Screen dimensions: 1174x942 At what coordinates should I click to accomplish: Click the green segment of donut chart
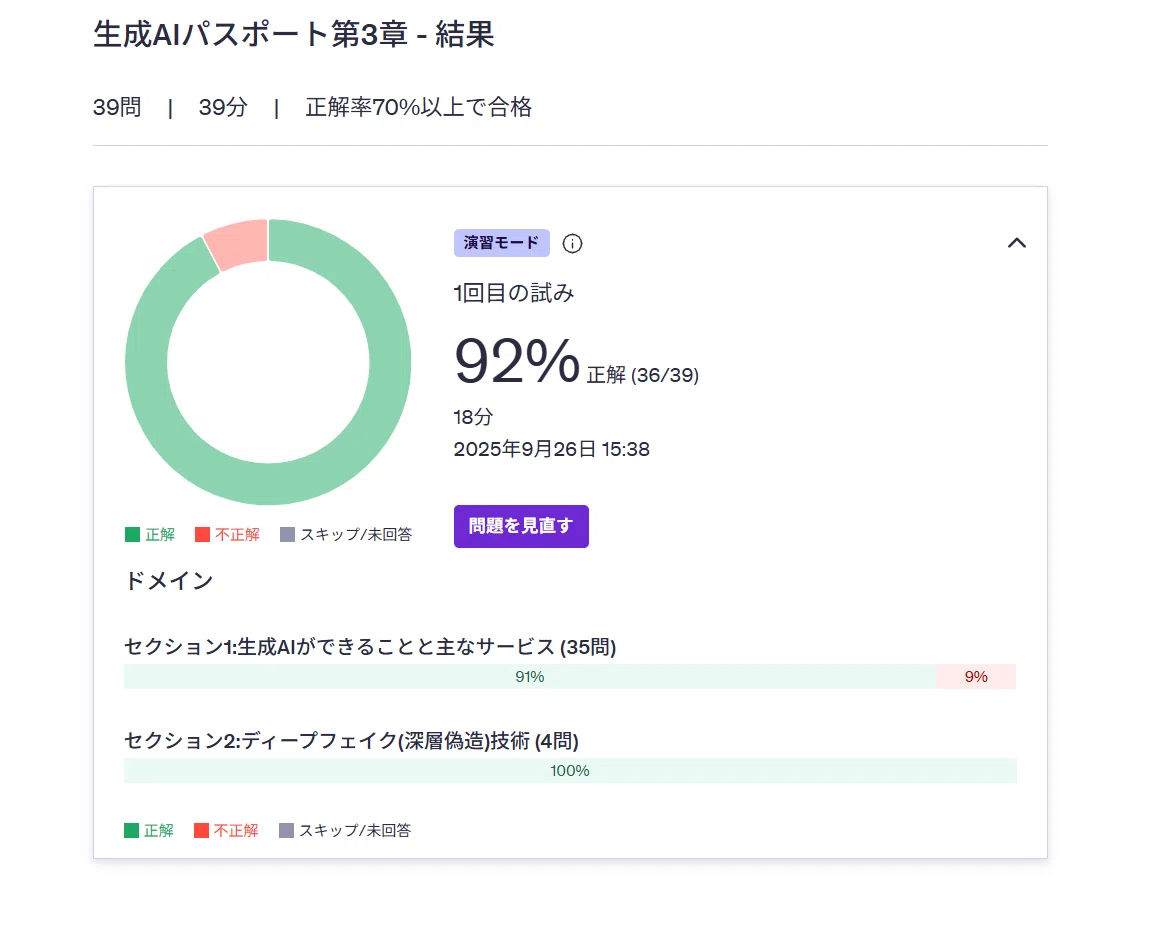point(389,362)
